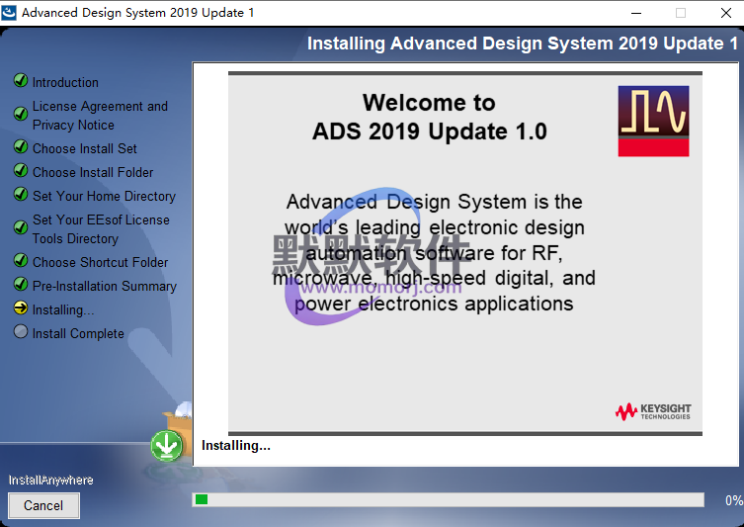Click the checkmark icon for Choose Install Set
Screen dimensions: 744x527
(x=20, y=148)
